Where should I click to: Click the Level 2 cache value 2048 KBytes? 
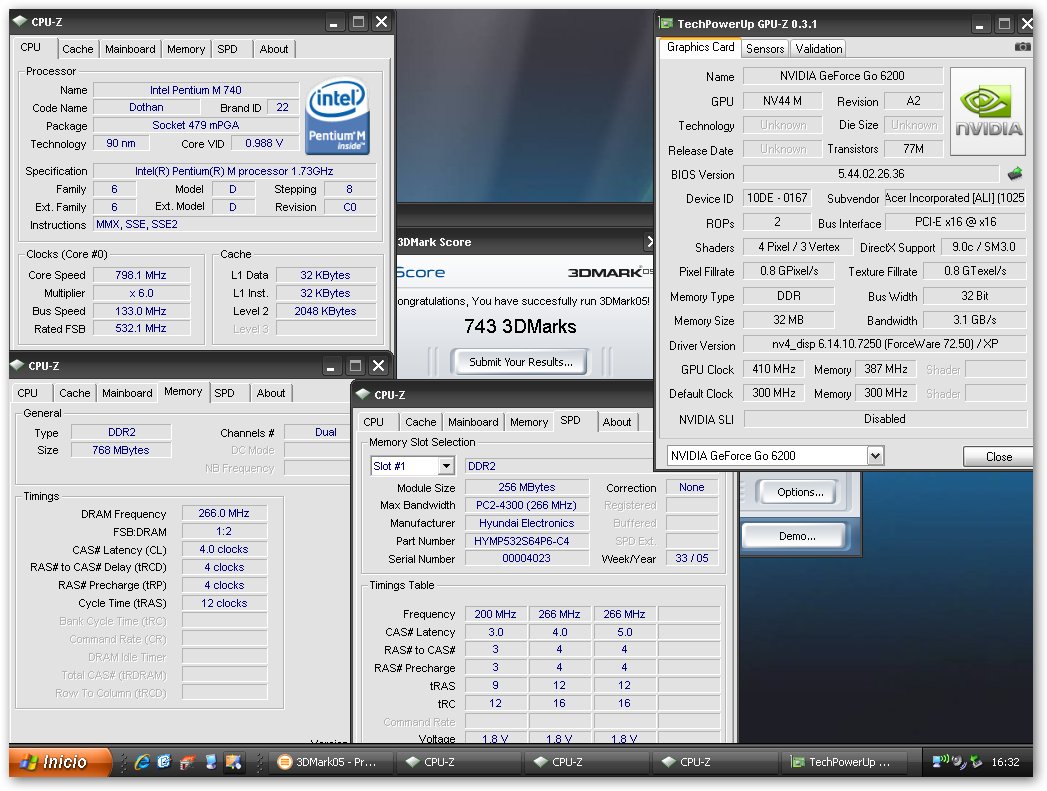pos(325,311)
